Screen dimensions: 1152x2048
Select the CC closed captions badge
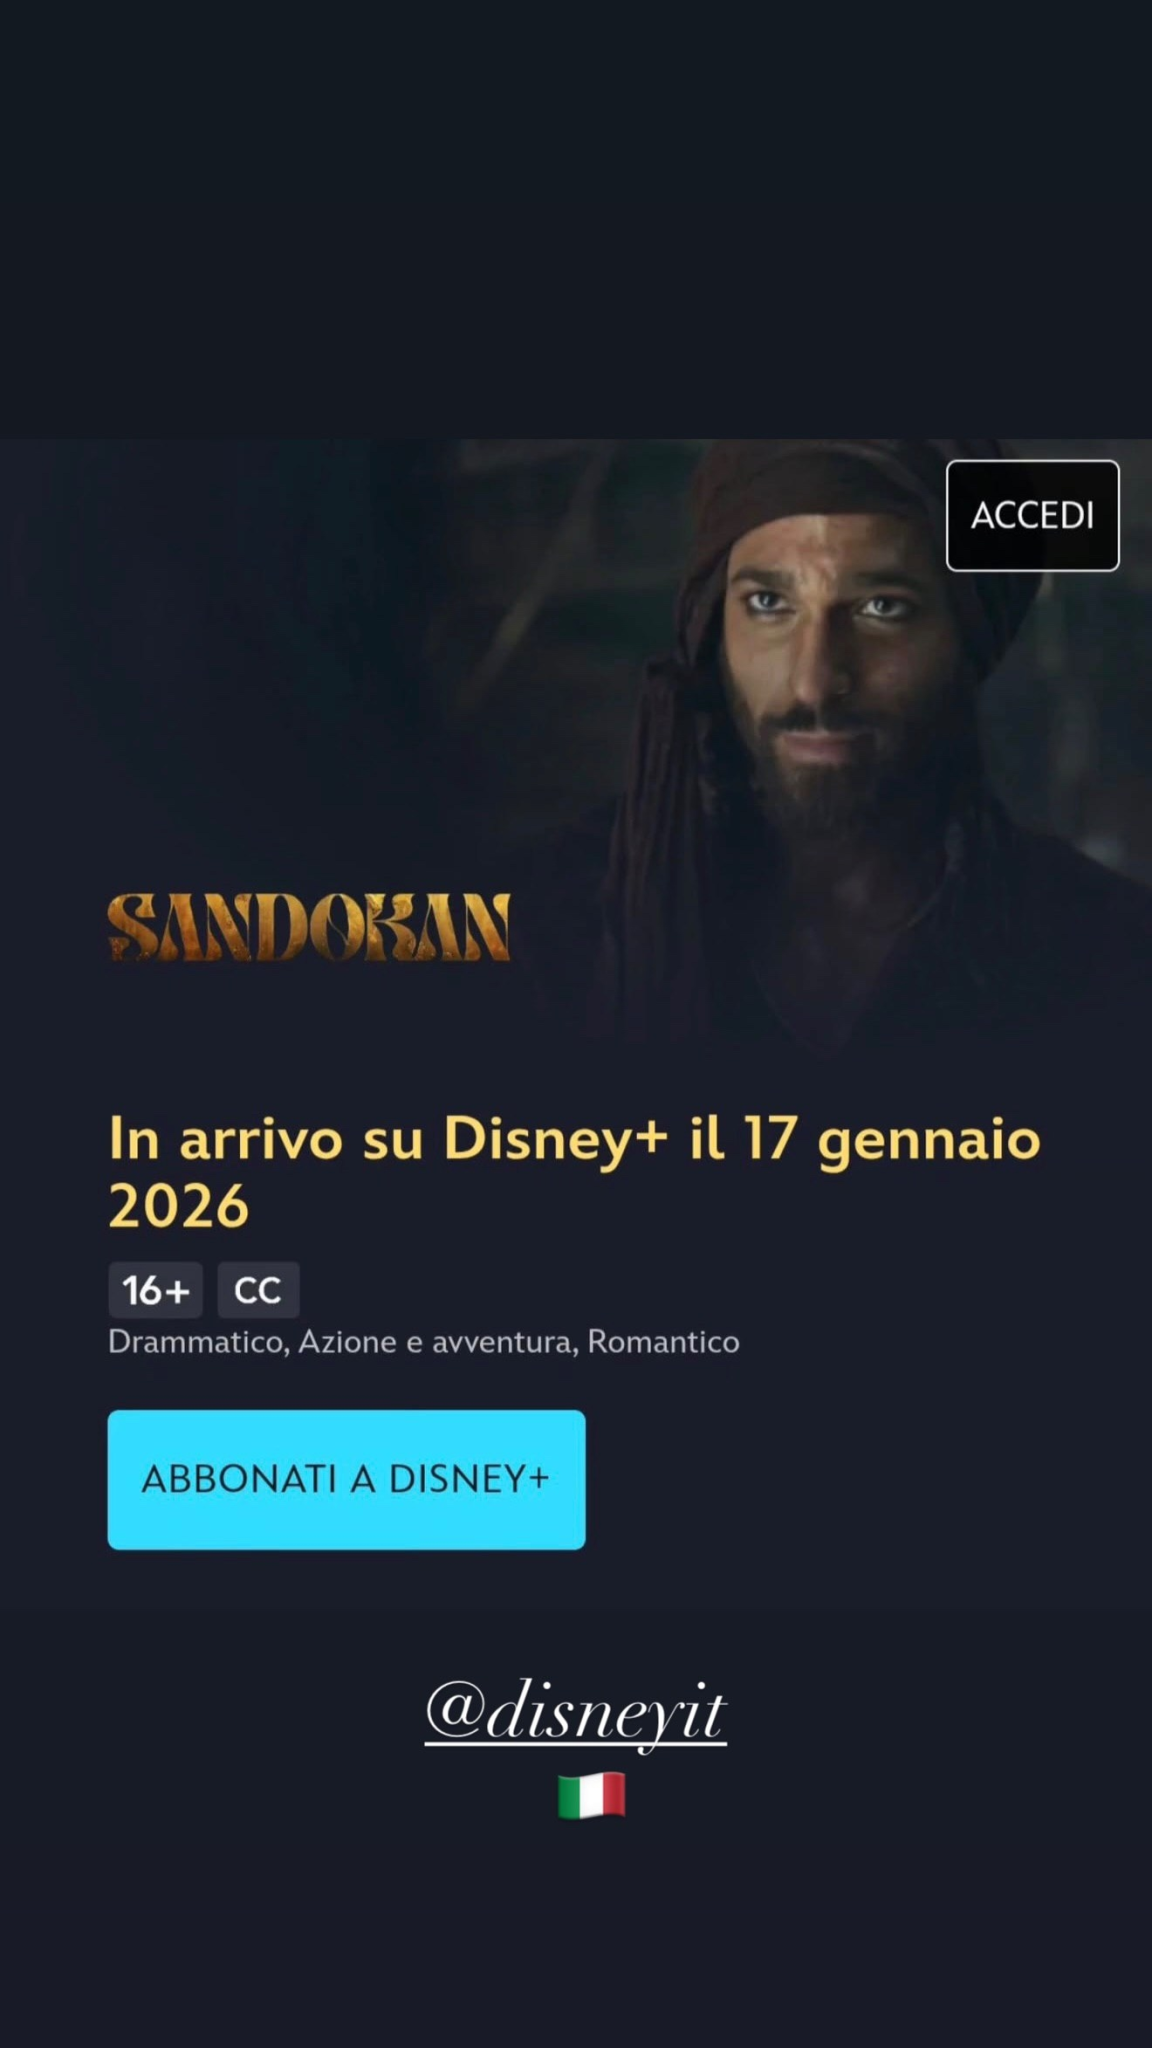pos(258,1290)
